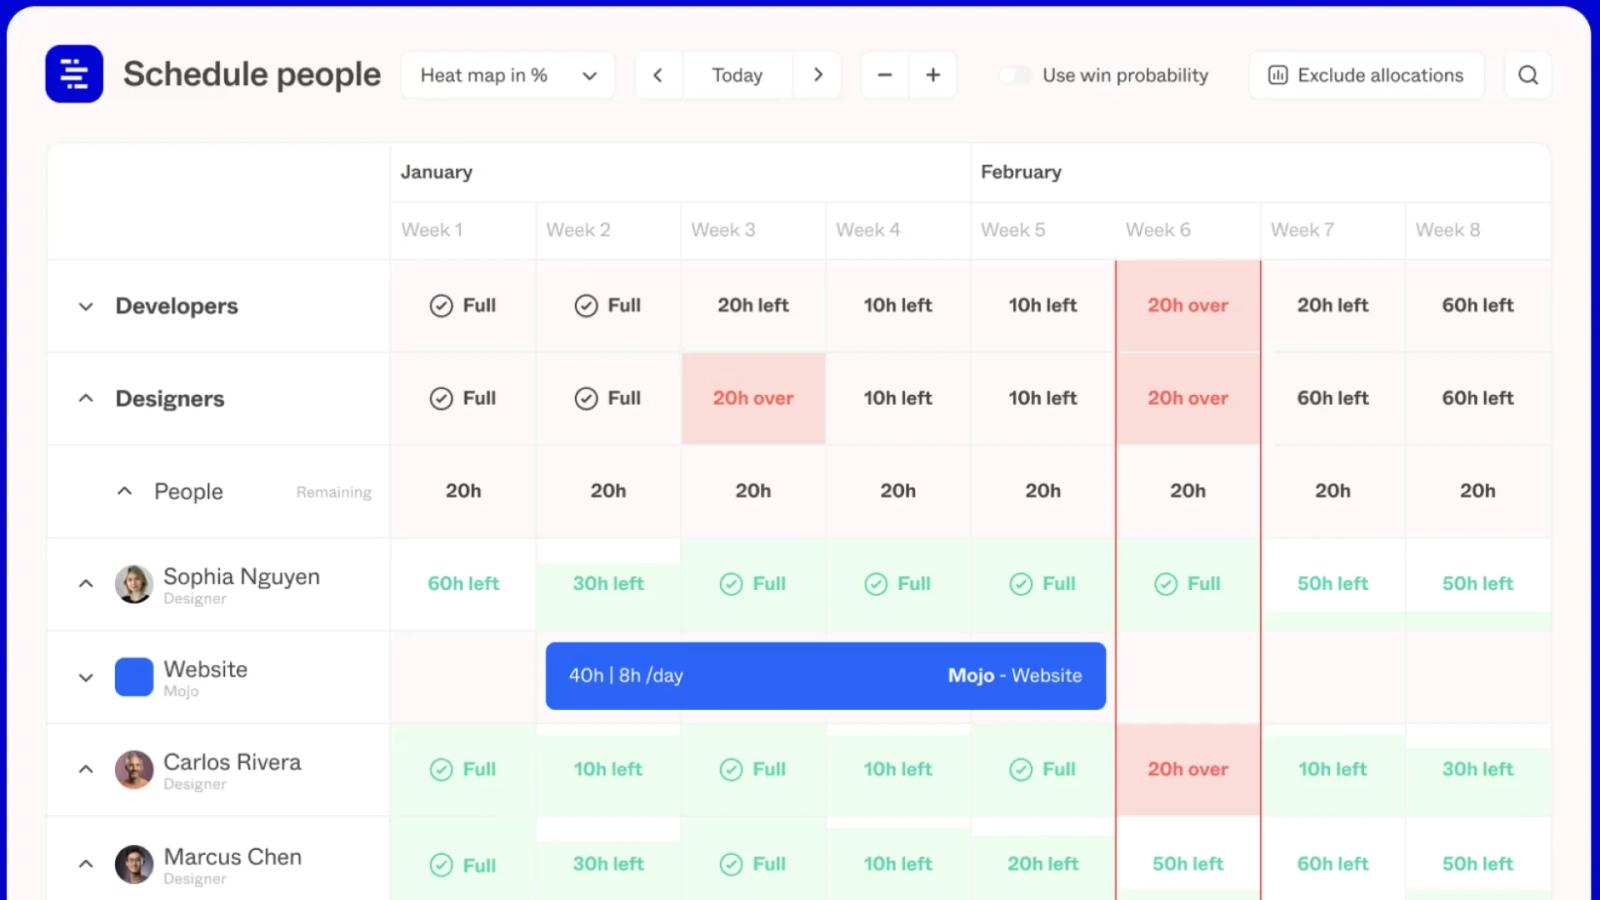Collapse Sophia Nguyen's row chevron
The height and width of the screenshot is (900, 1600).
coord(86,584)
